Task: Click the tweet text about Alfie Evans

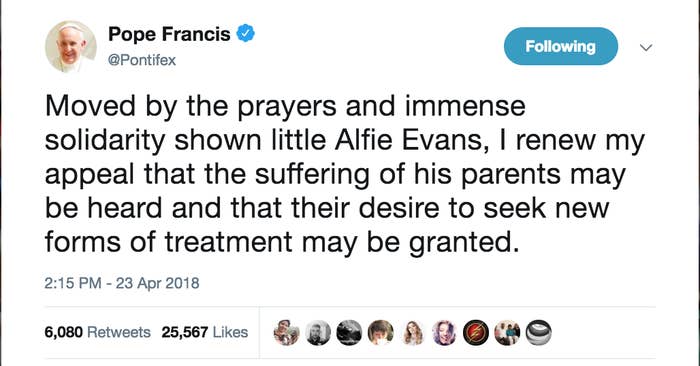Action: (345, 175)
